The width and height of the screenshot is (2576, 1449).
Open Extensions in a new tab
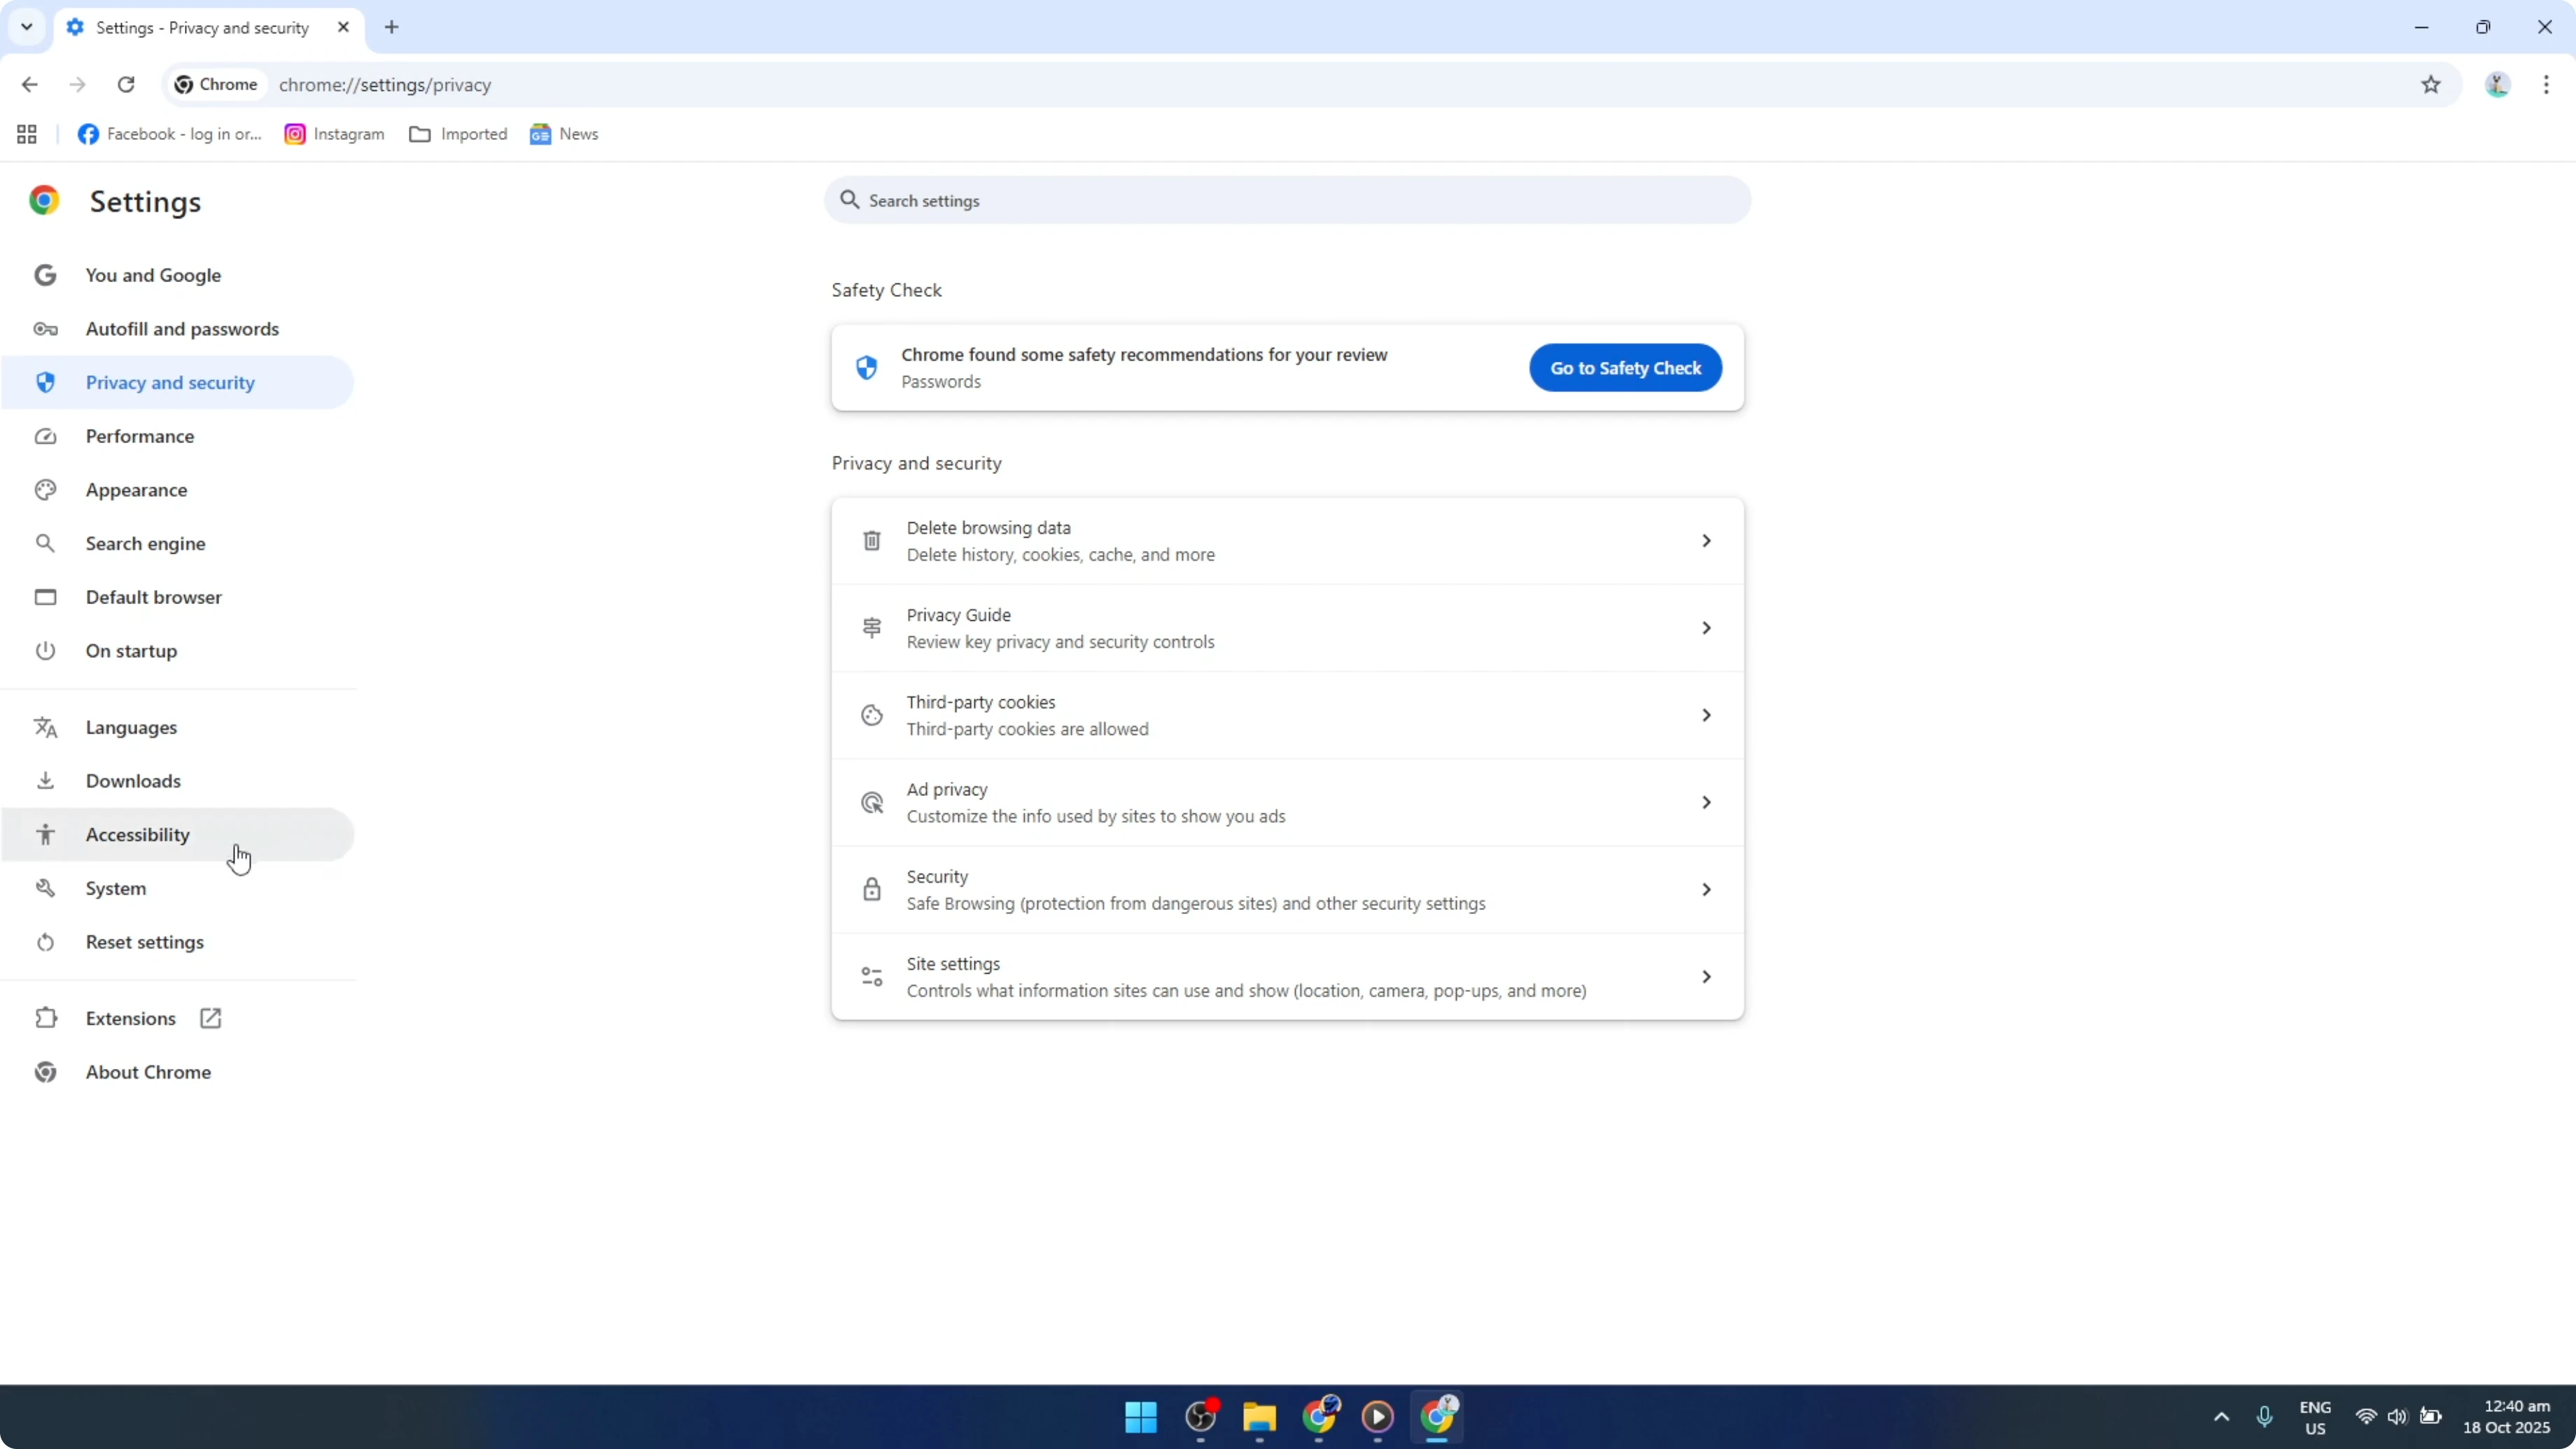[209, 1017]
